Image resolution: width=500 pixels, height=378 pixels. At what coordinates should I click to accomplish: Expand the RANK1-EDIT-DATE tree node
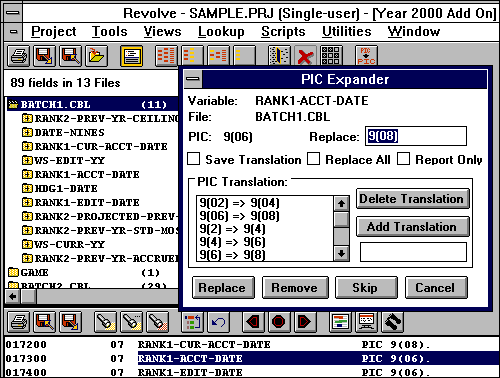pyautogui.click(x=27, y=202)
